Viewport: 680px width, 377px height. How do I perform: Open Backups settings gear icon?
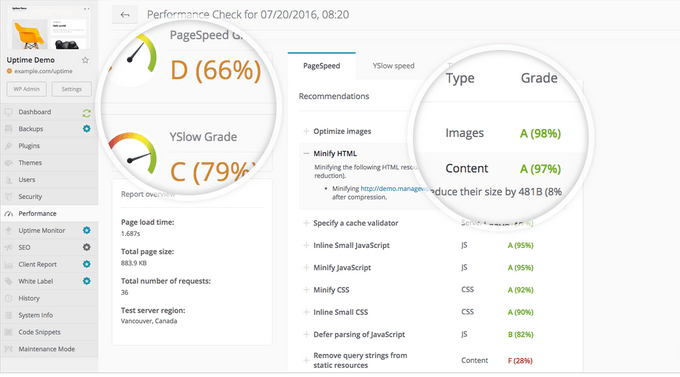(87, 129)
